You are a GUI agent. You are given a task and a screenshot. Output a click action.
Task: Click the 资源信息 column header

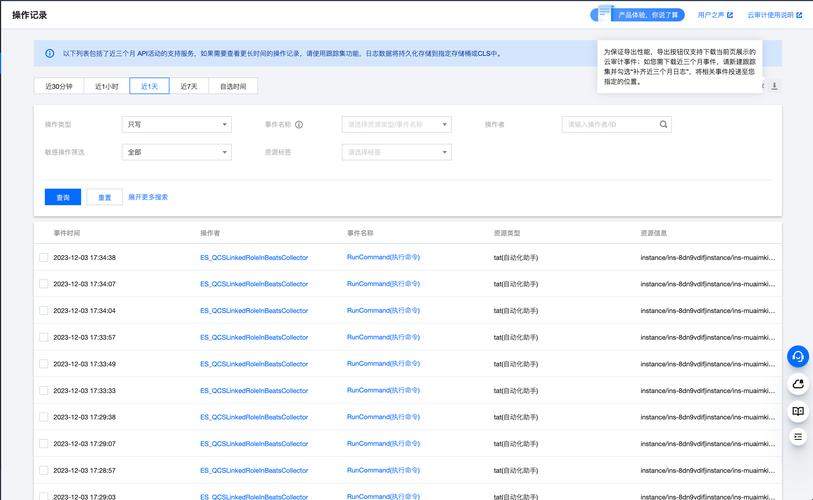click(x=653, y=233)
